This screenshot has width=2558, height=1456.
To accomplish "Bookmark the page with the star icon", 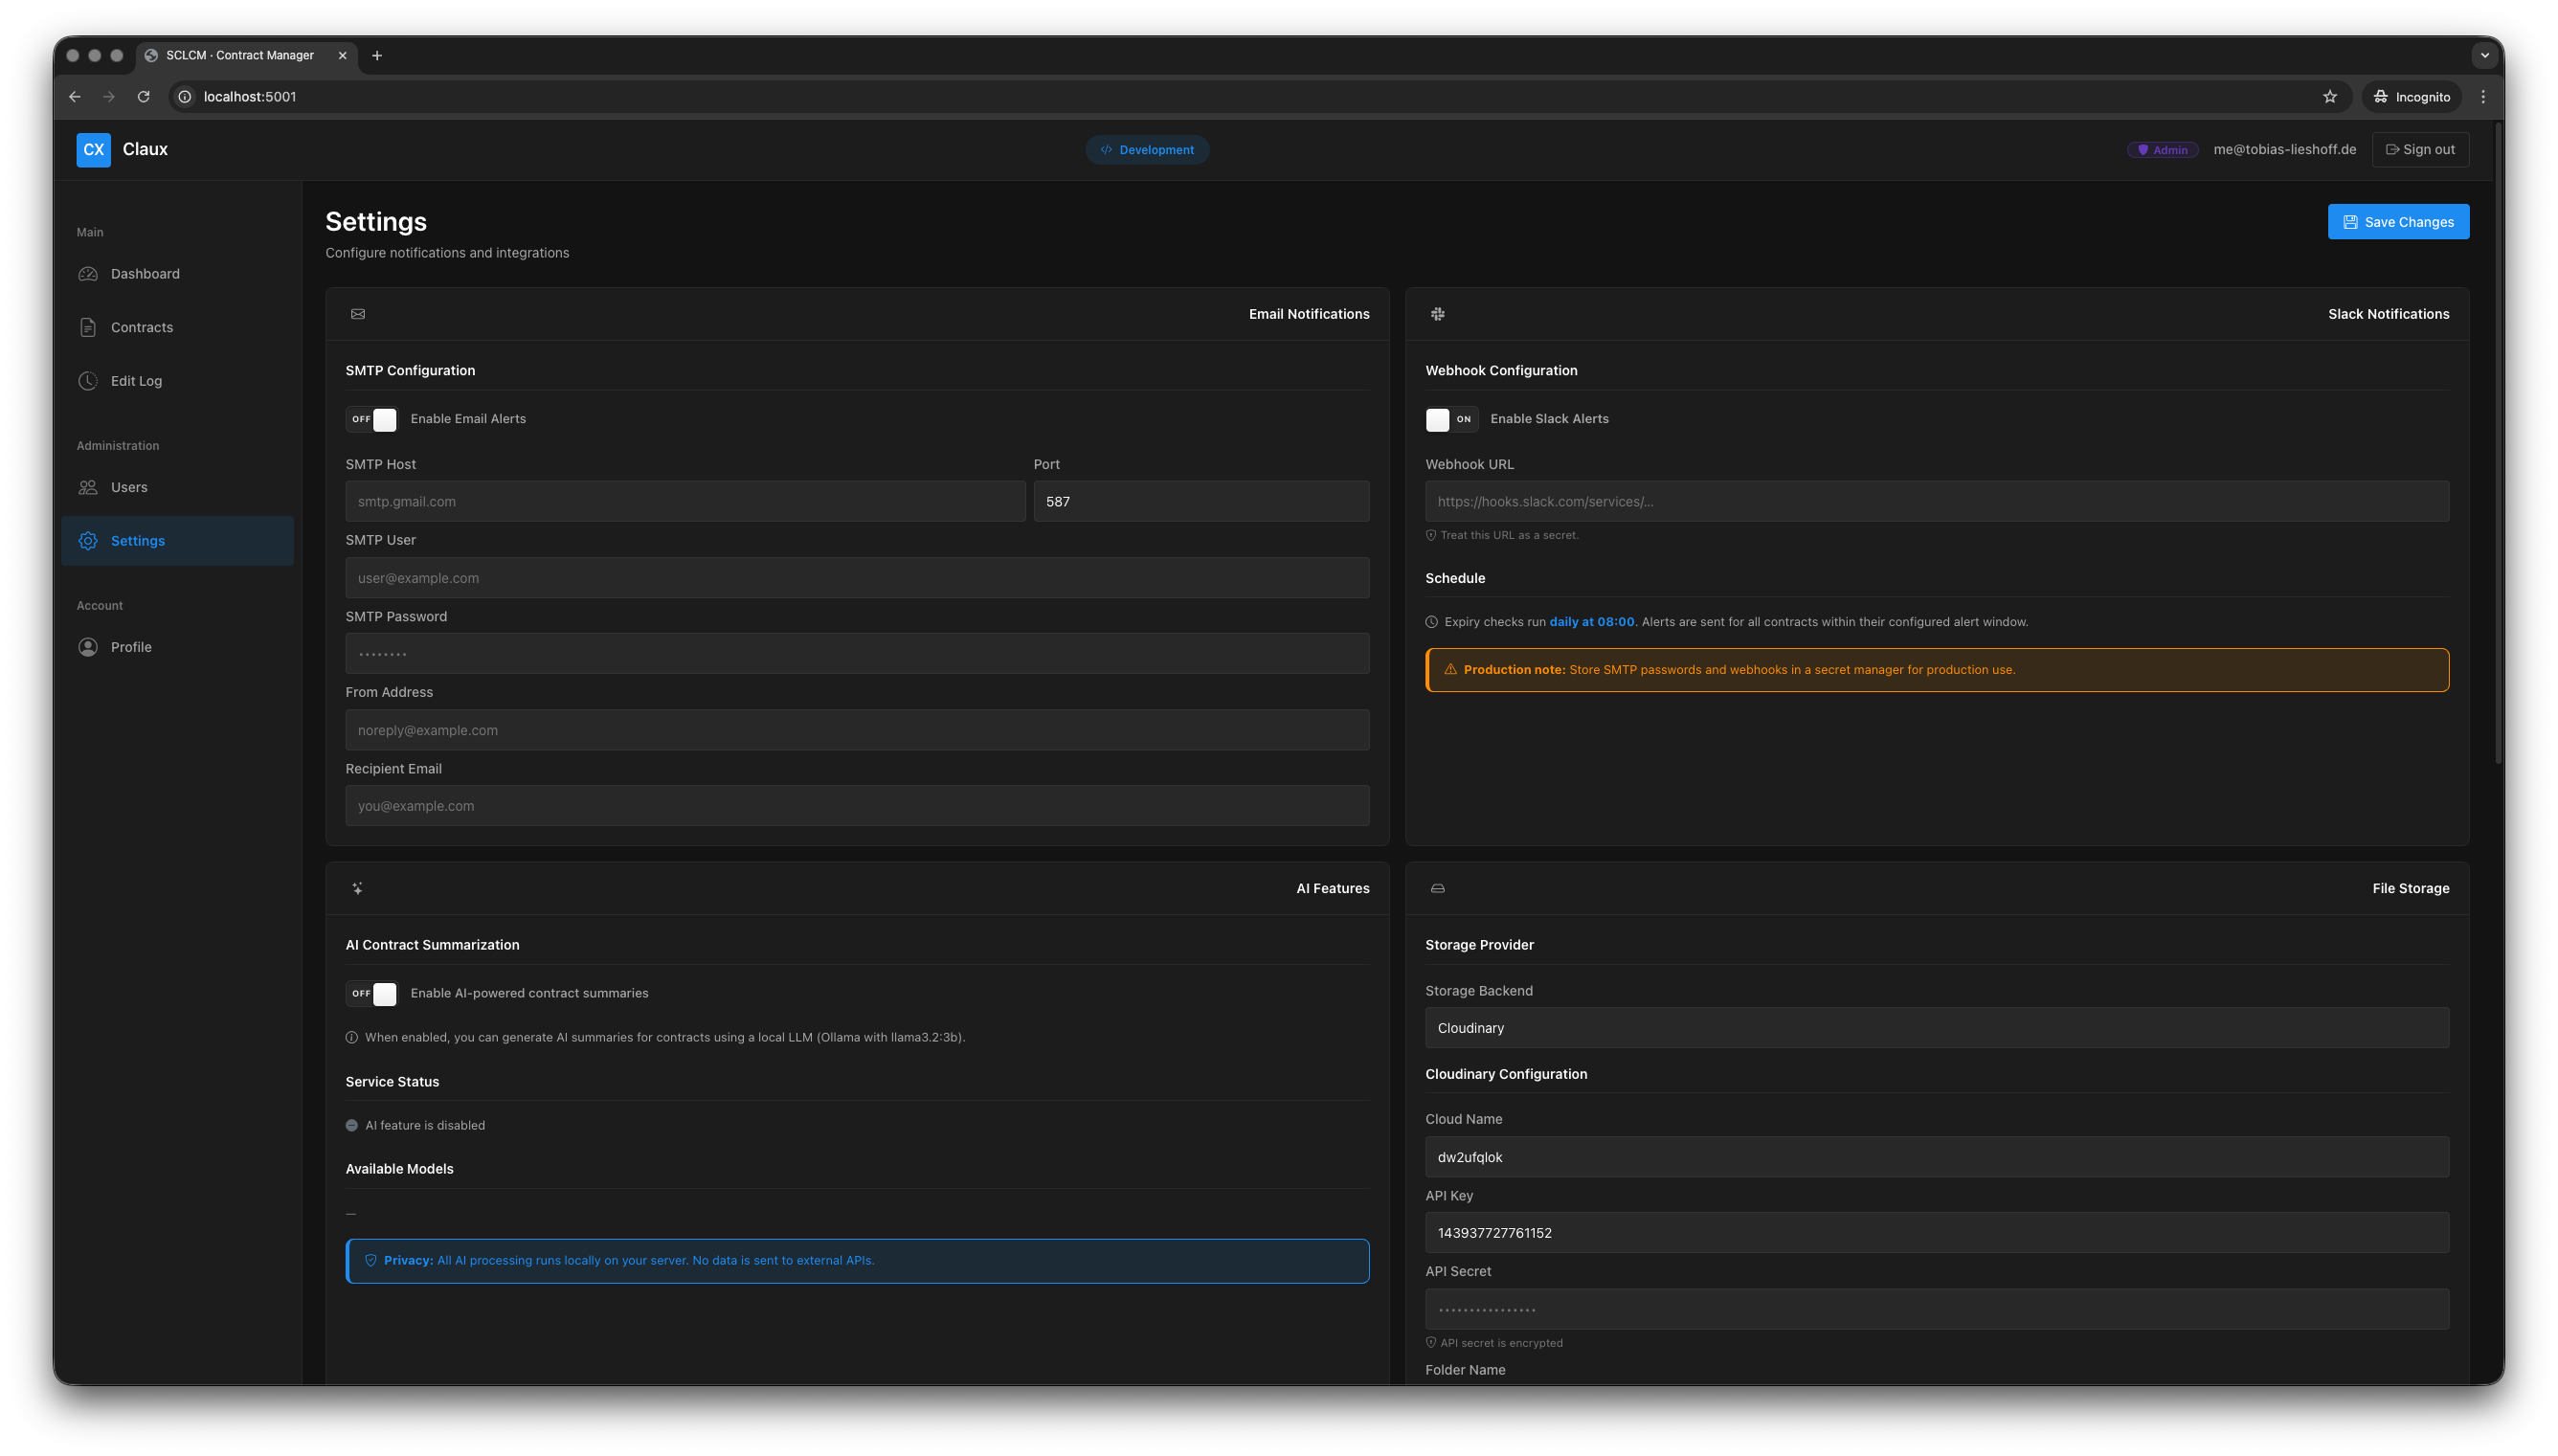I will coord(2329,97).
